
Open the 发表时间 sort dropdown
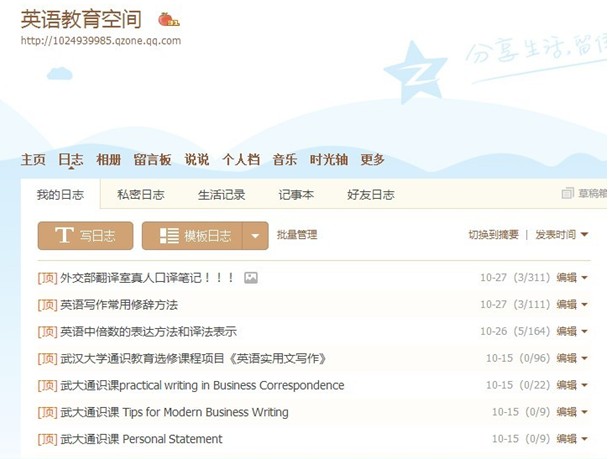point(562,235)
